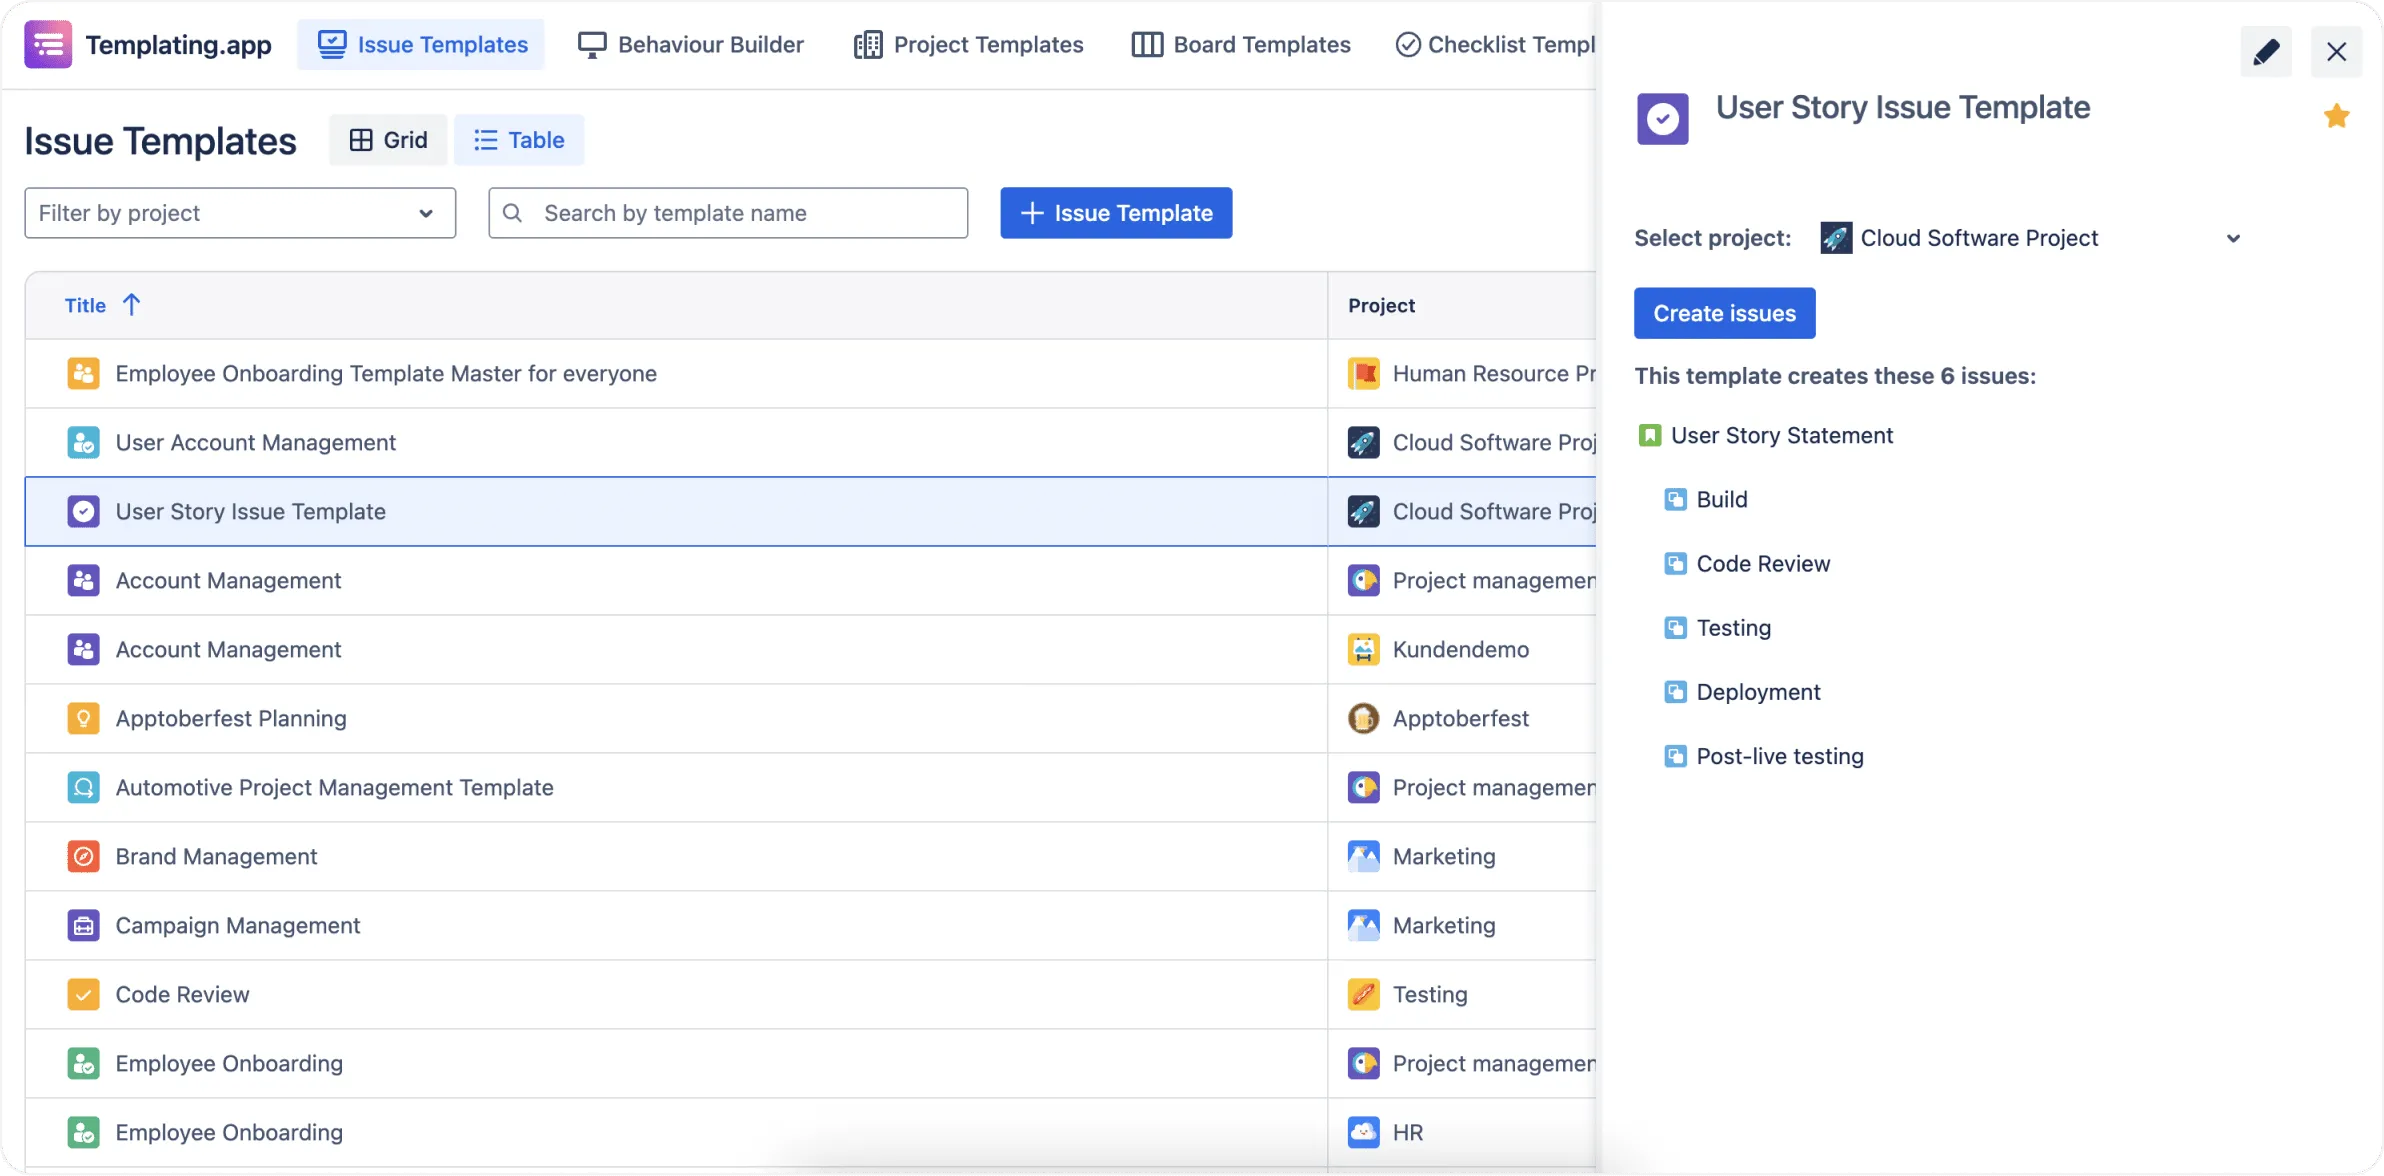This screenshot has width=2384, height=1176.
Task: Click the Code Review checkmark icon in table
Action: [x=83, y=994]
